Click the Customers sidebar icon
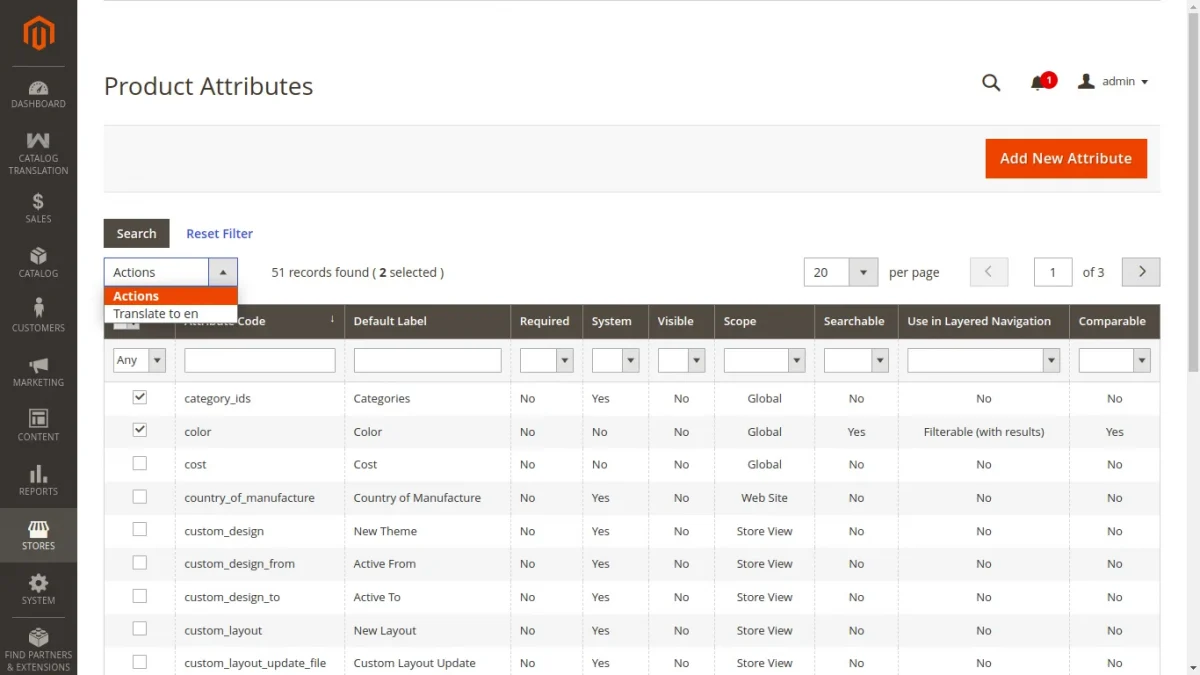 [x=38, y=315]
